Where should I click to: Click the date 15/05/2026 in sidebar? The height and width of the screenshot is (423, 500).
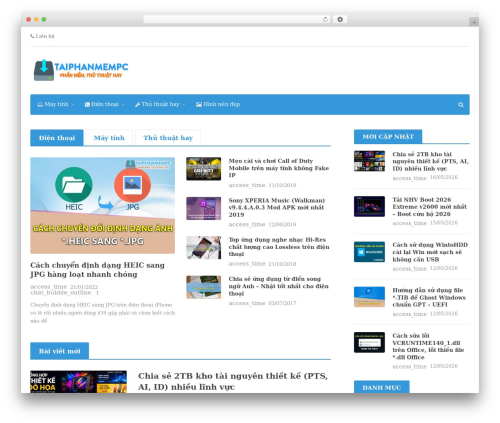[x=443, y=223]
